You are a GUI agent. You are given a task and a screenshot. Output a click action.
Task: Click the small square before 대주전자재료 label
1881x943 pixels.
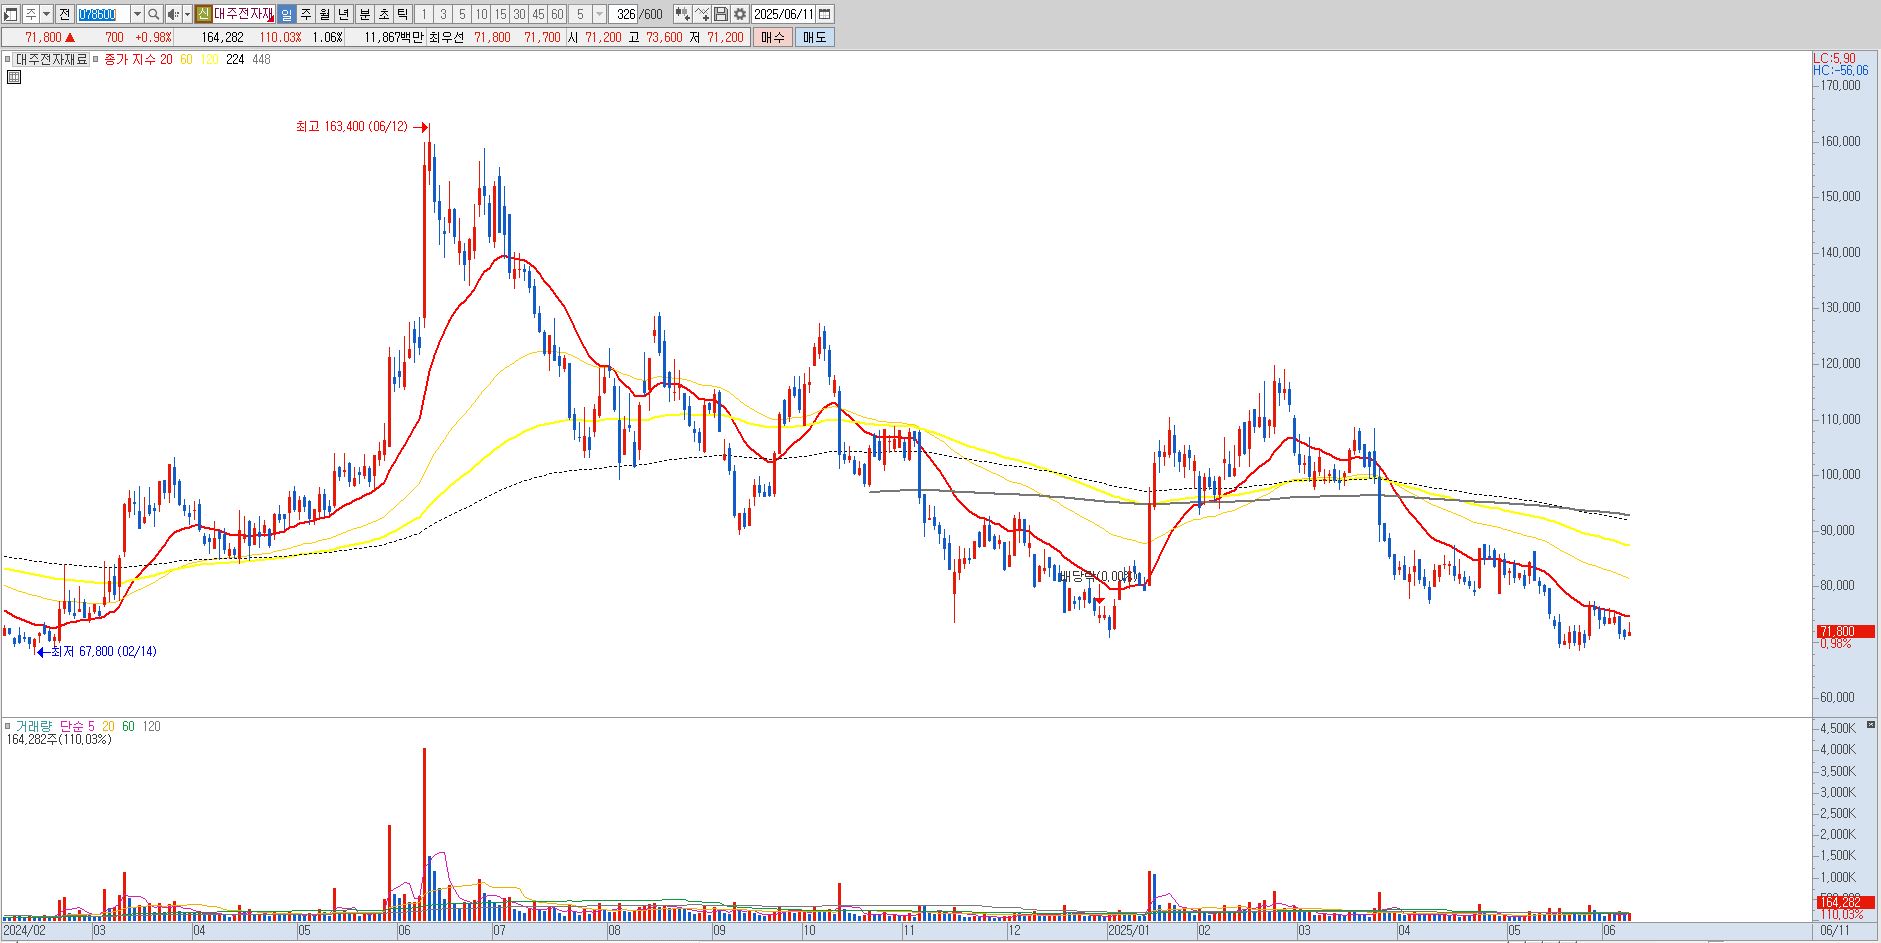point(7,59)
